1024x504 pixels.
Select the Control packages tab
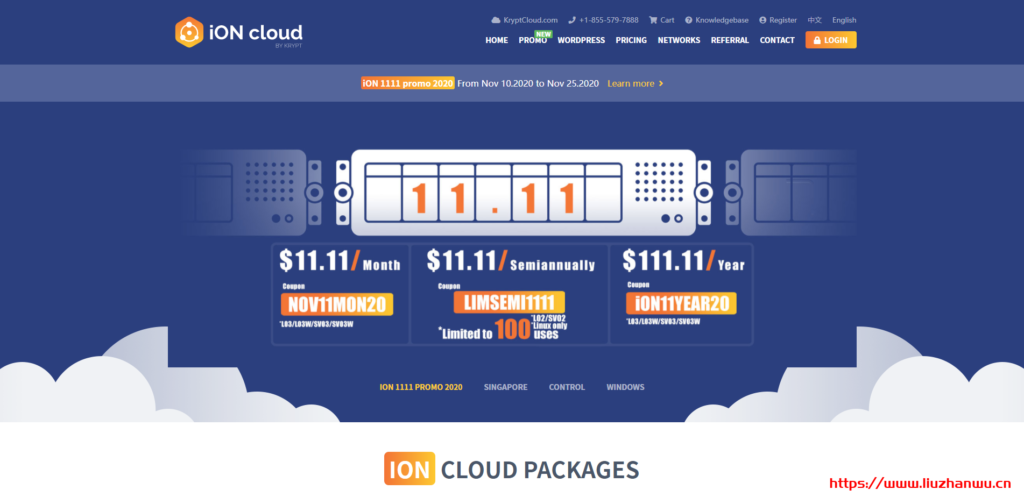pos(566,387)
